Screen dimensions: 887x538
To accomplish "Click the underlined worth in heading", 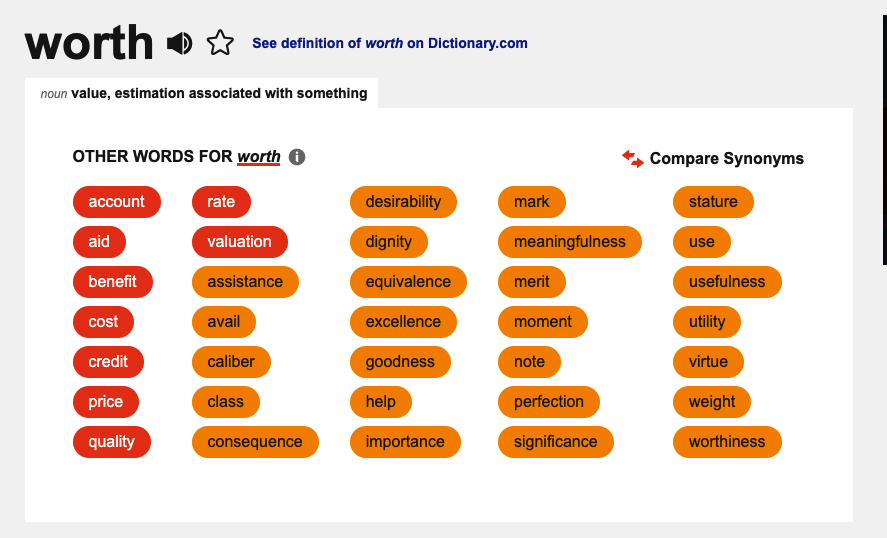I will pos(259,157).
